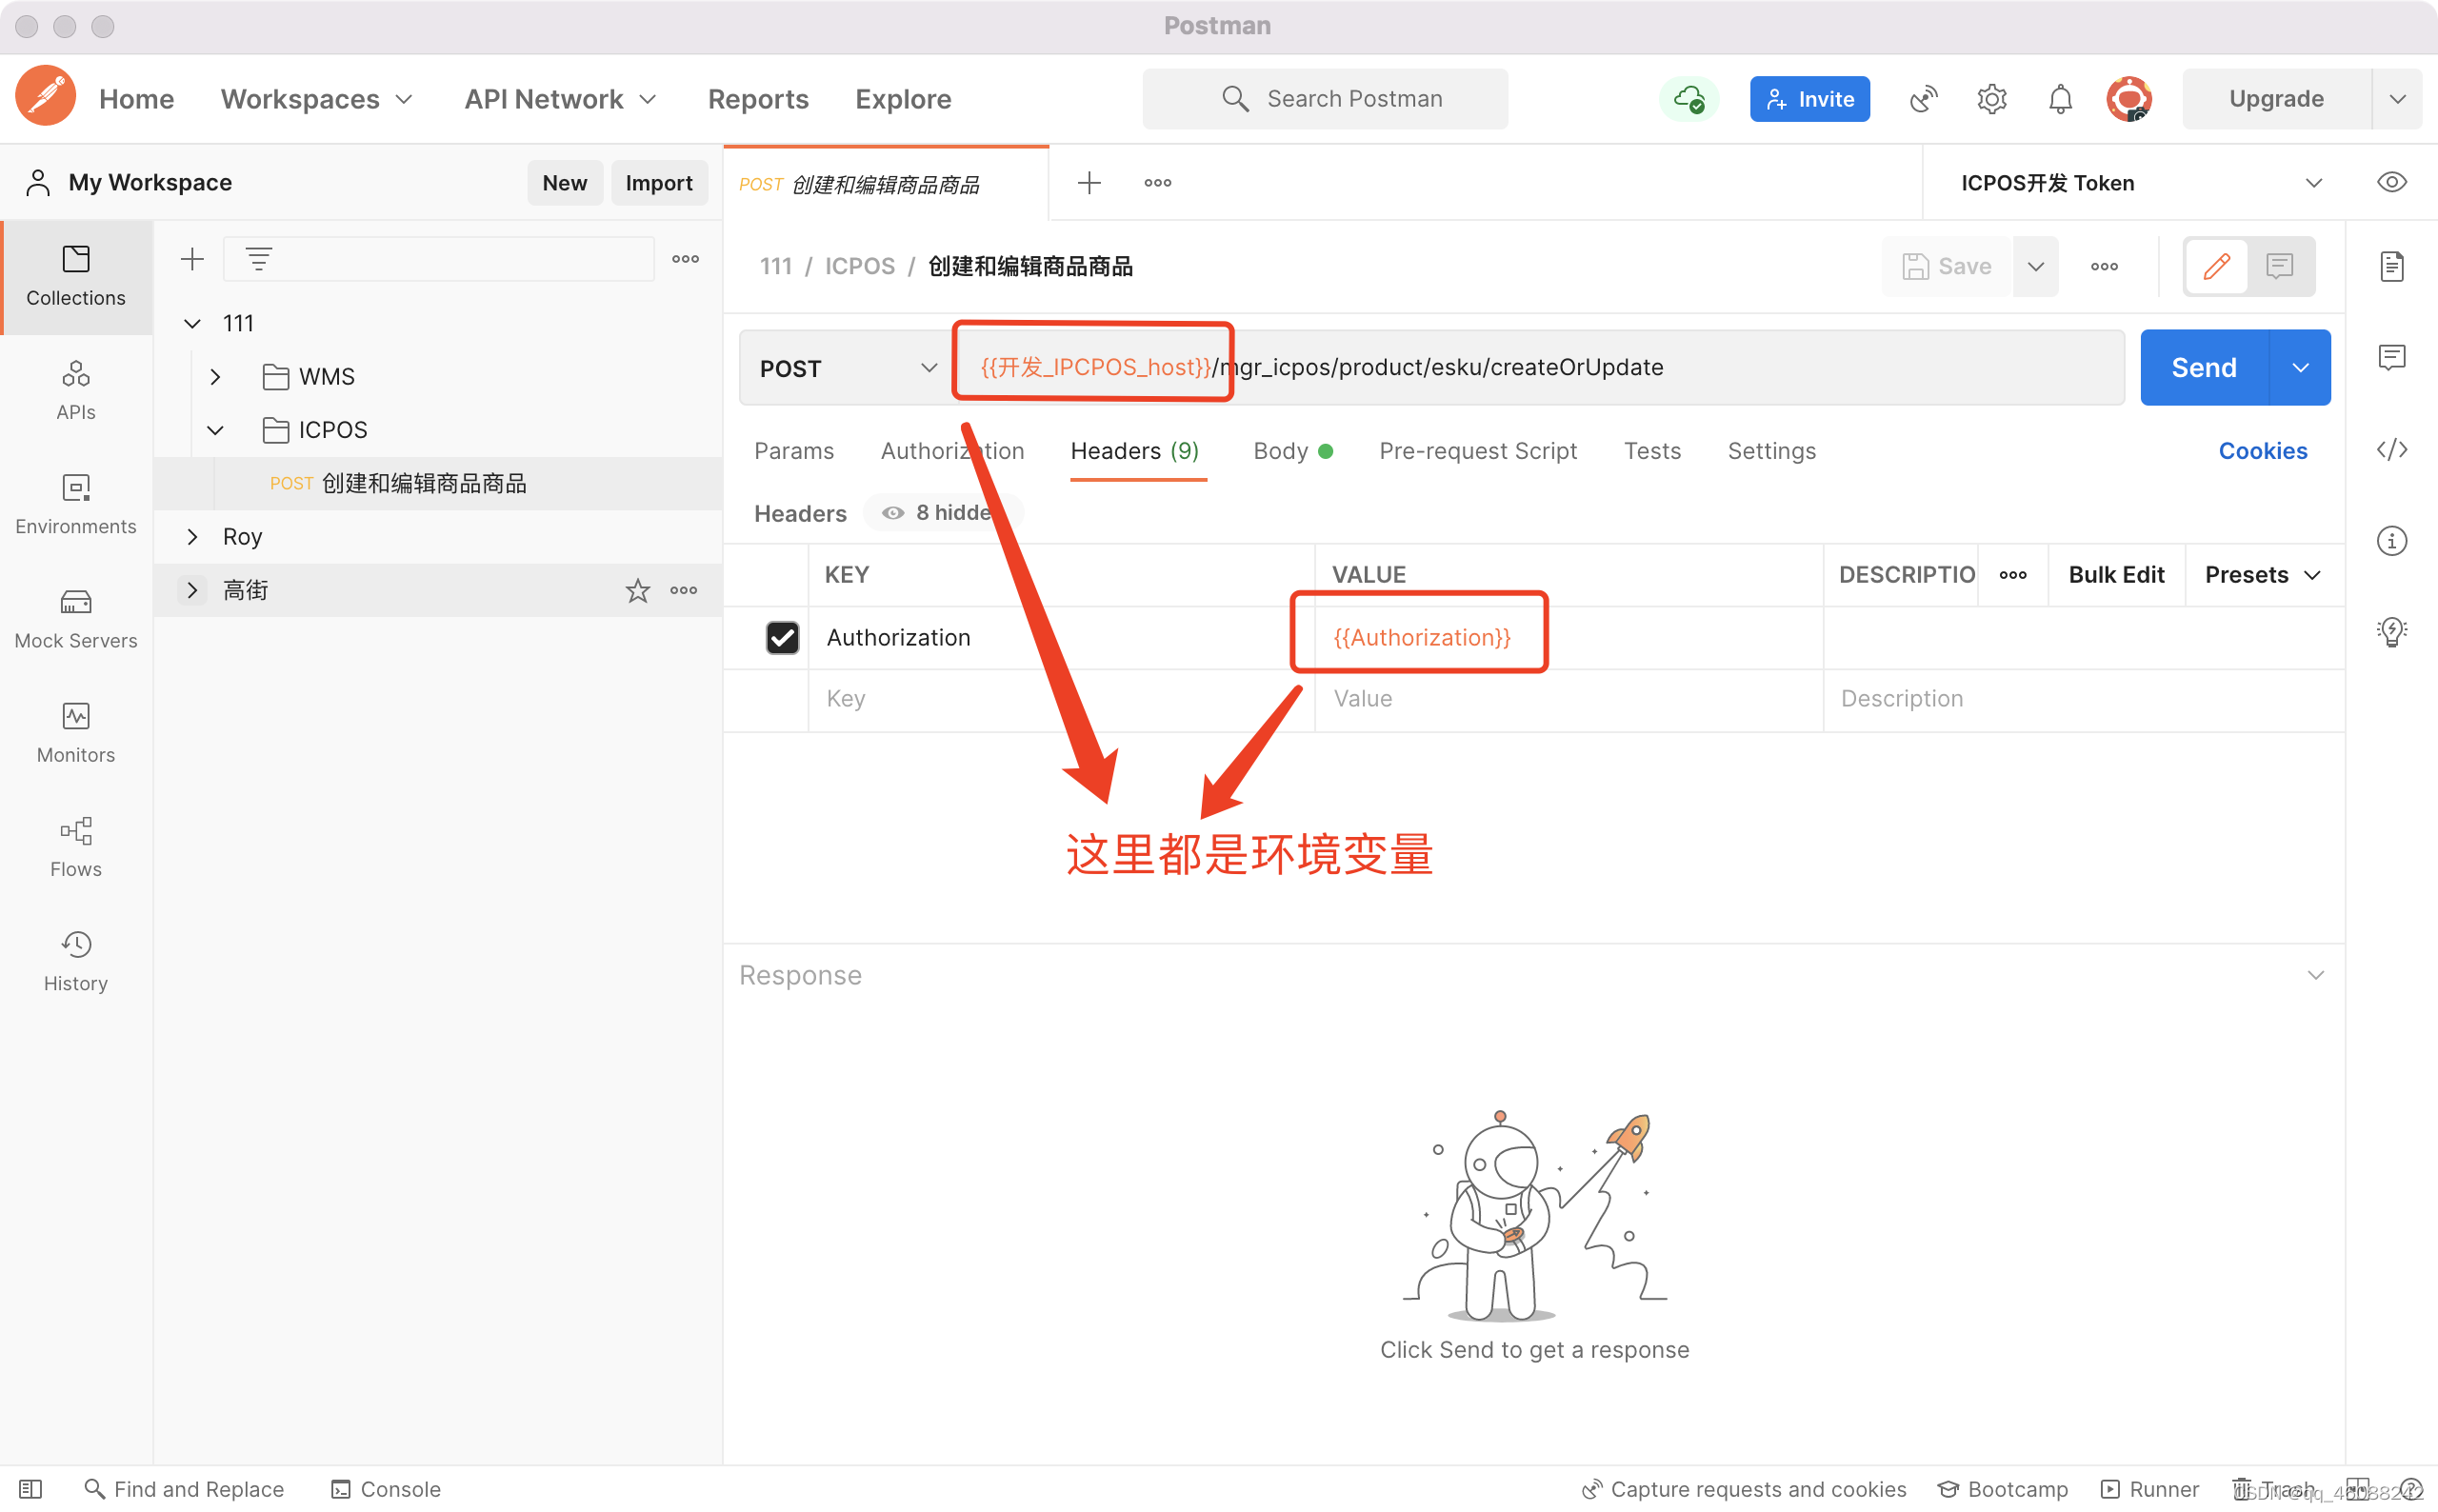The width and height of the screenshot is (2438, 1512).
Task: Open the Tests tab
Action: pos(1652,451)
